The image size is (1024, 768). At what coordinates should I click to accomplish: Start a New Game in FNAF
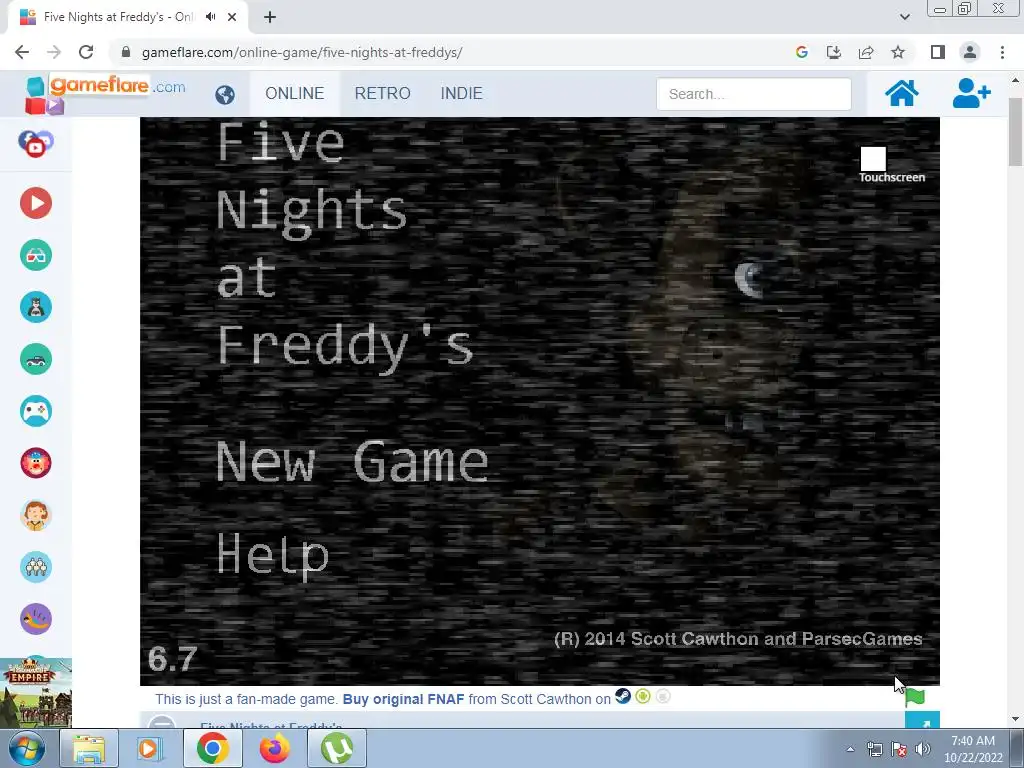coord(352,462)
